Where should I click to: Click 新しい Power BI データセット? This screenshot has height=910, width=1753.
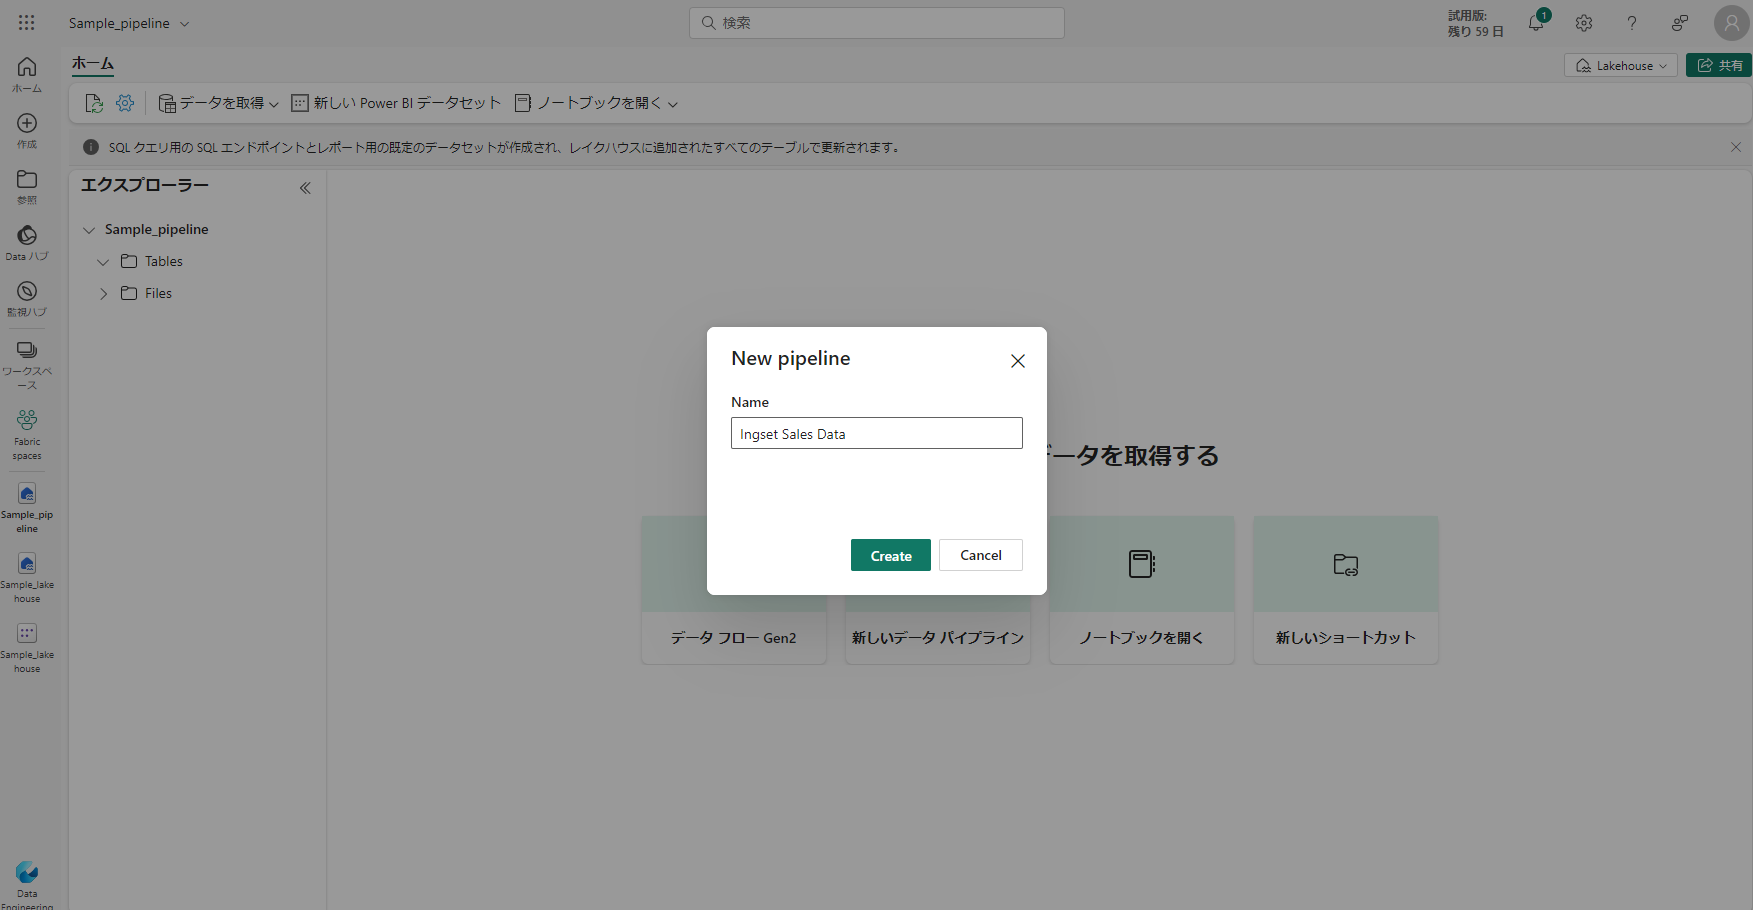pos(396,103)
